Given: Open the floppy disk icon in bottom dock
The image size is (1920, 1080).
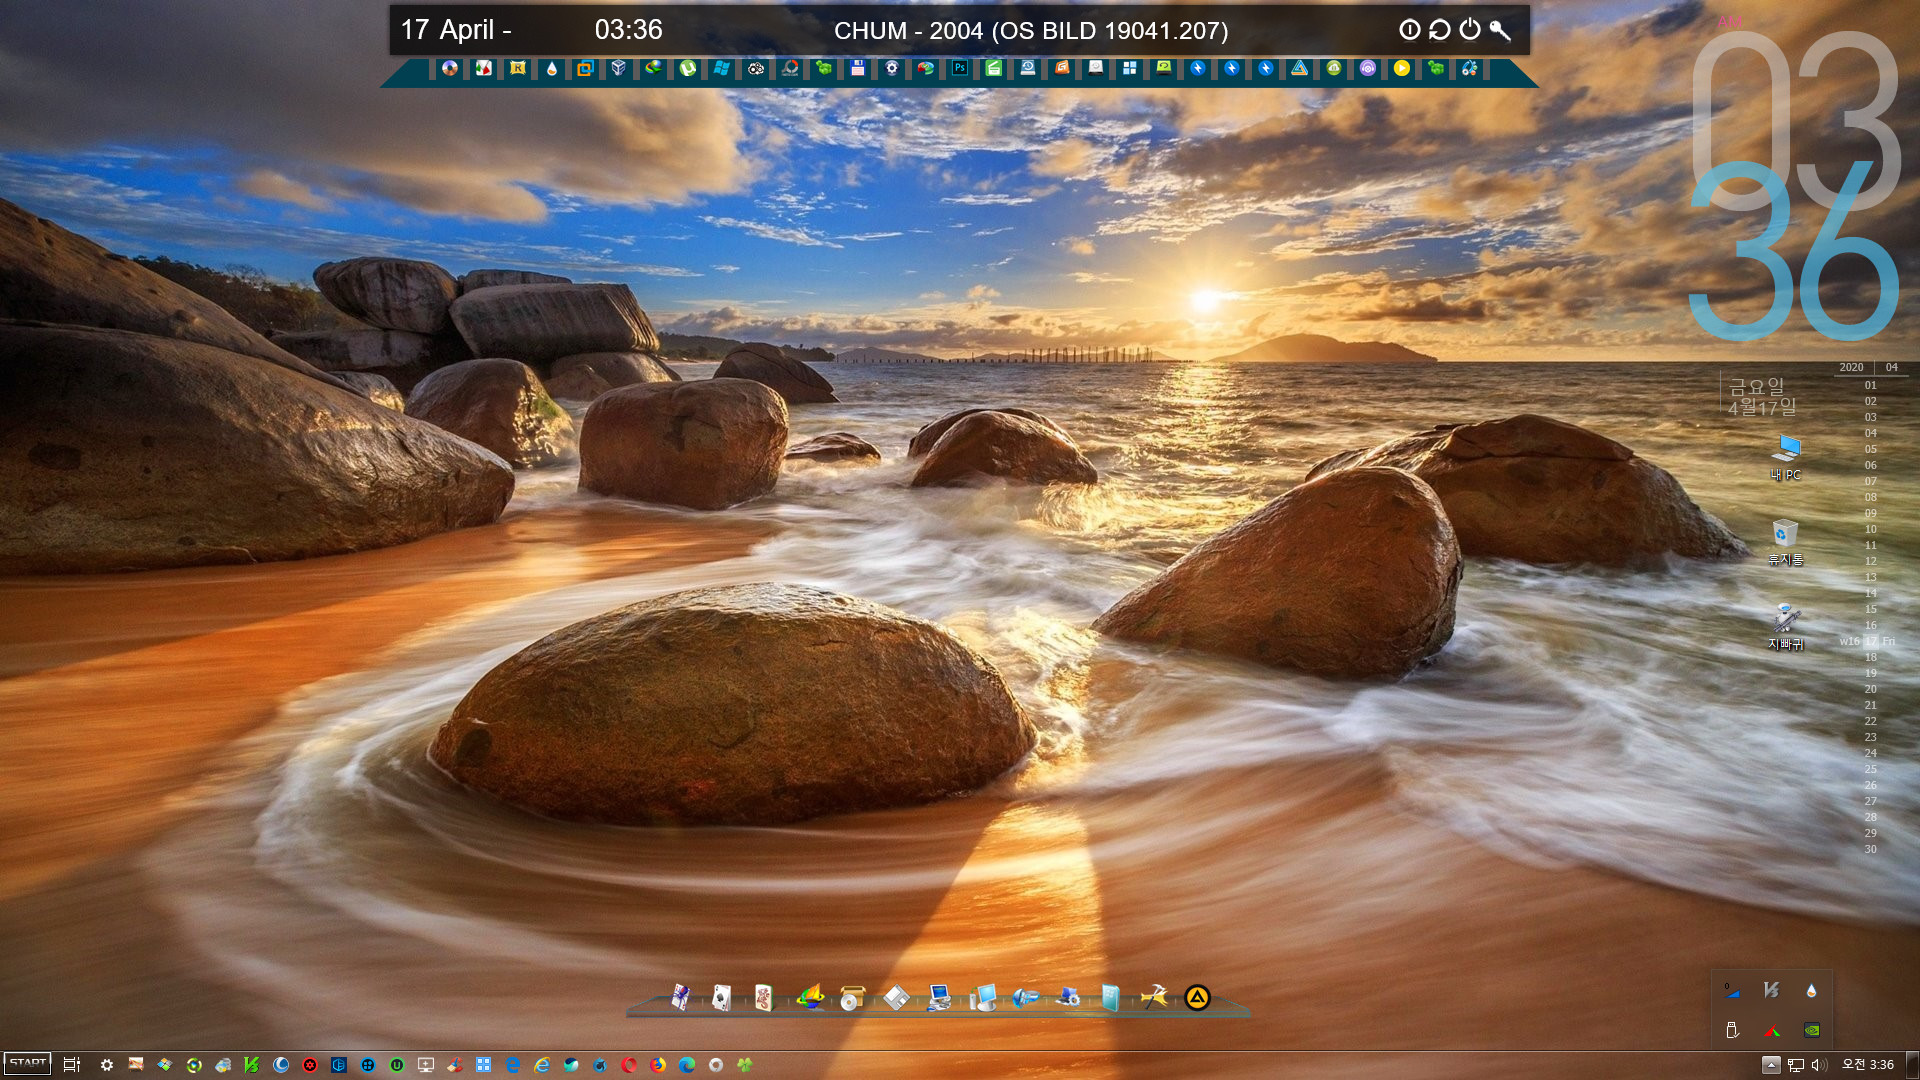Looking at the screenshot, I should click(x=896, y=997).
